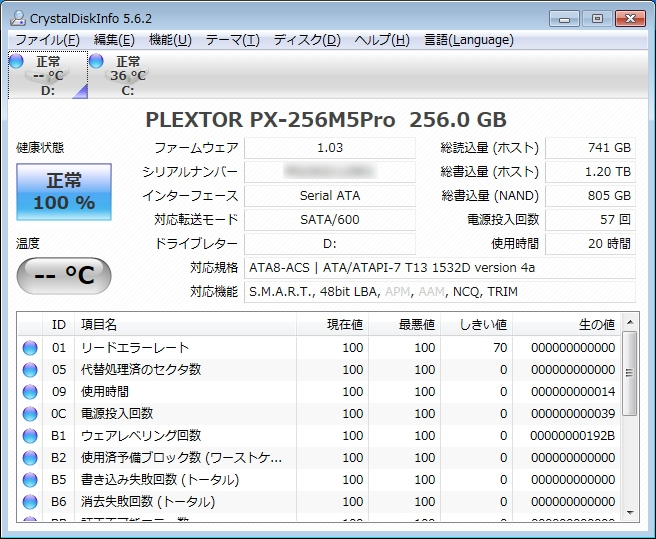The width and height of the screenshot is (656, 539).
Task: Open the ファイル(F) menu
Action: (x=47, y=40)
